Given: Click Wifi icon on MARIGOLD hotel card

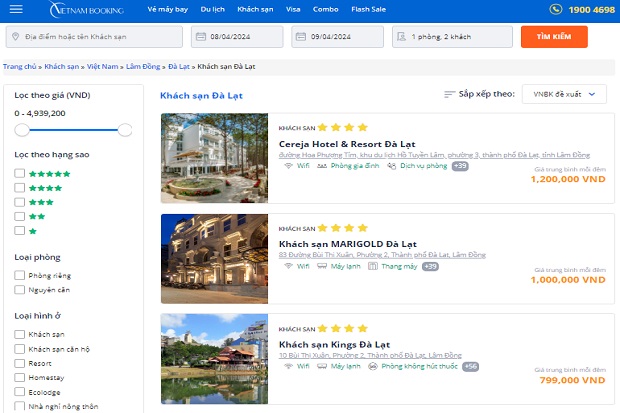Looking at the screenshot, I should [289, 266].
